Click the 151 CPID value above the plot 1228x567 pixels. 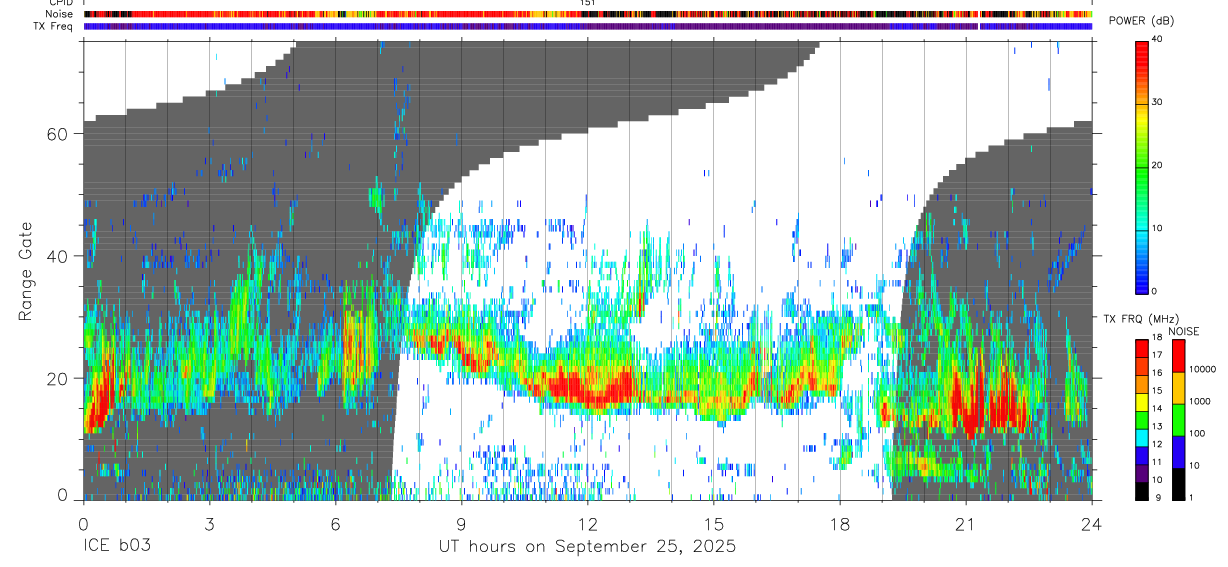coord(588,3)
